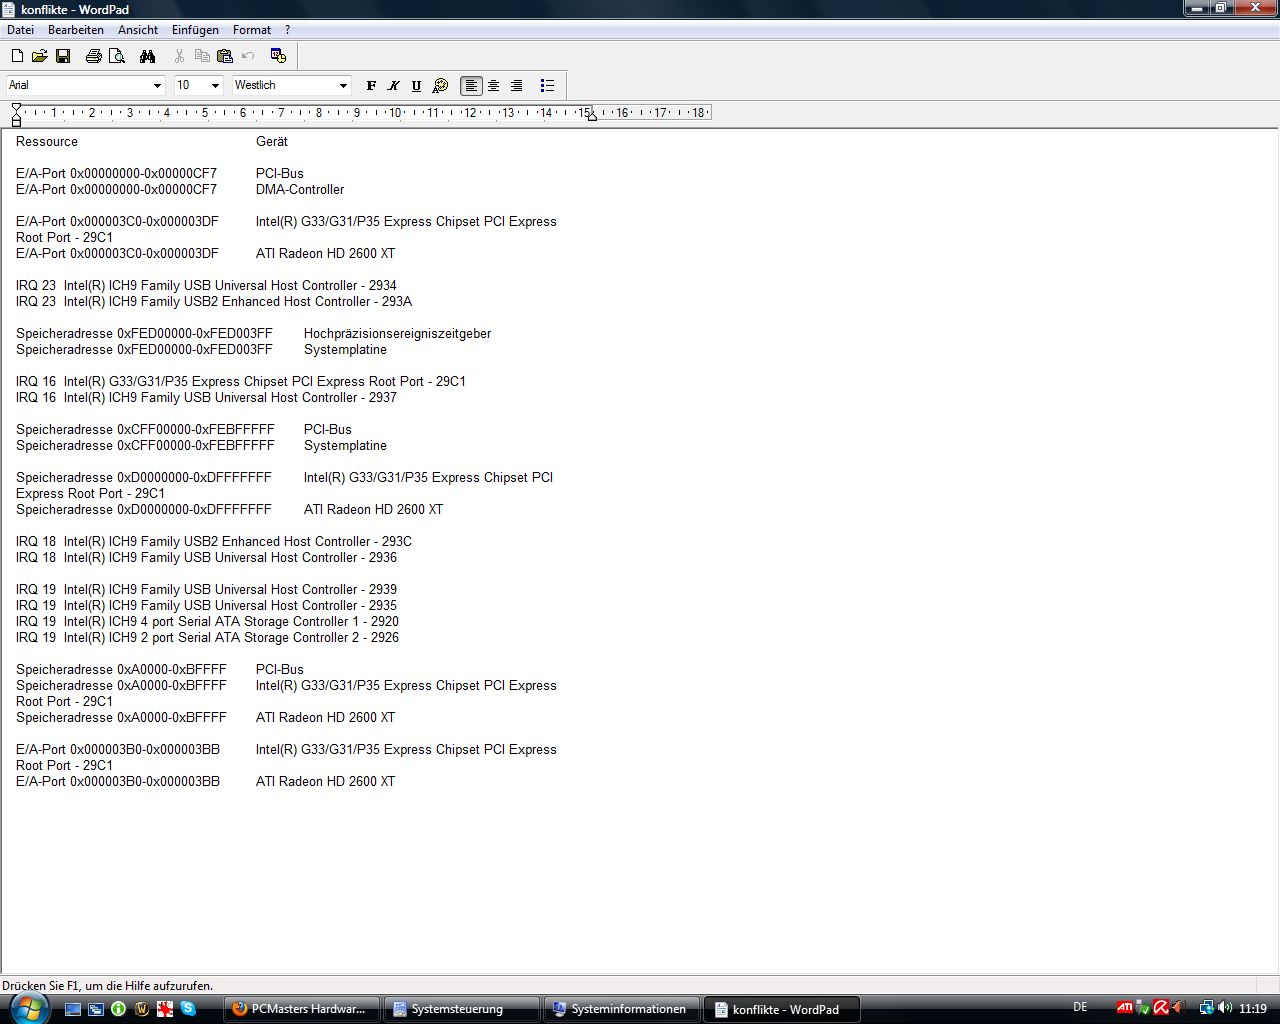Open the Einfügen menu
The height and width of the screenshot is (1024, 1280).
(195, 30)
